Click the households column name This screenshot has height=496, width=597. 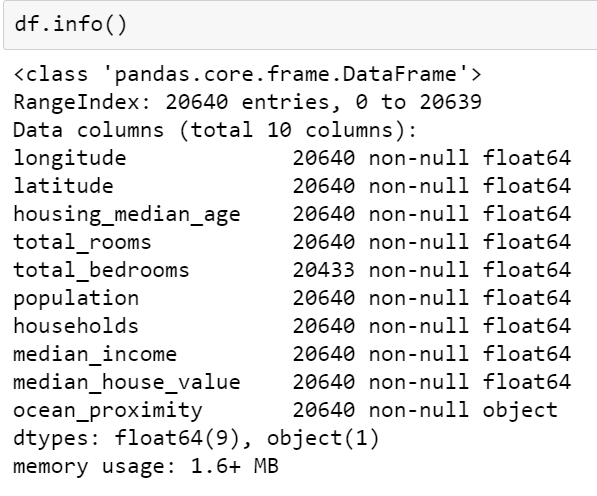click(x=76, y=326)
